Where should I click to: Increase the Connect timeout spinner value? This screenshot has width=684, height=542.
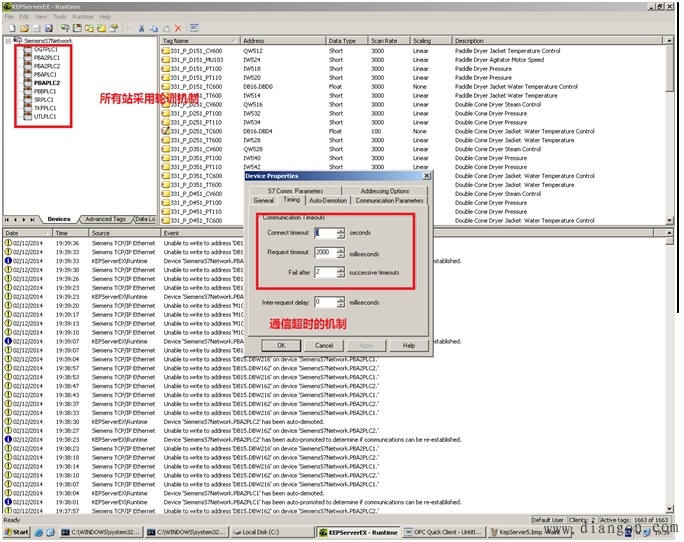coord(341,230)
